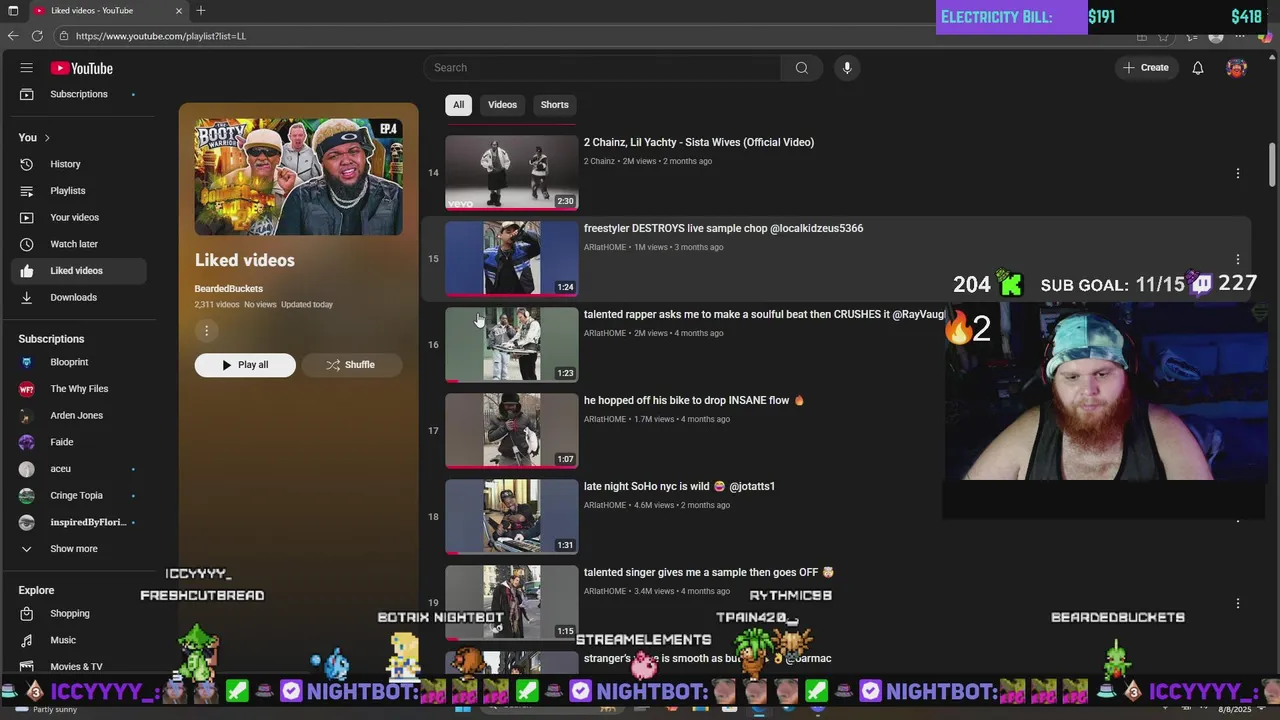Open Cringe Topia channel
This screenshot has height=720, width=1280.
pos(79,495)
